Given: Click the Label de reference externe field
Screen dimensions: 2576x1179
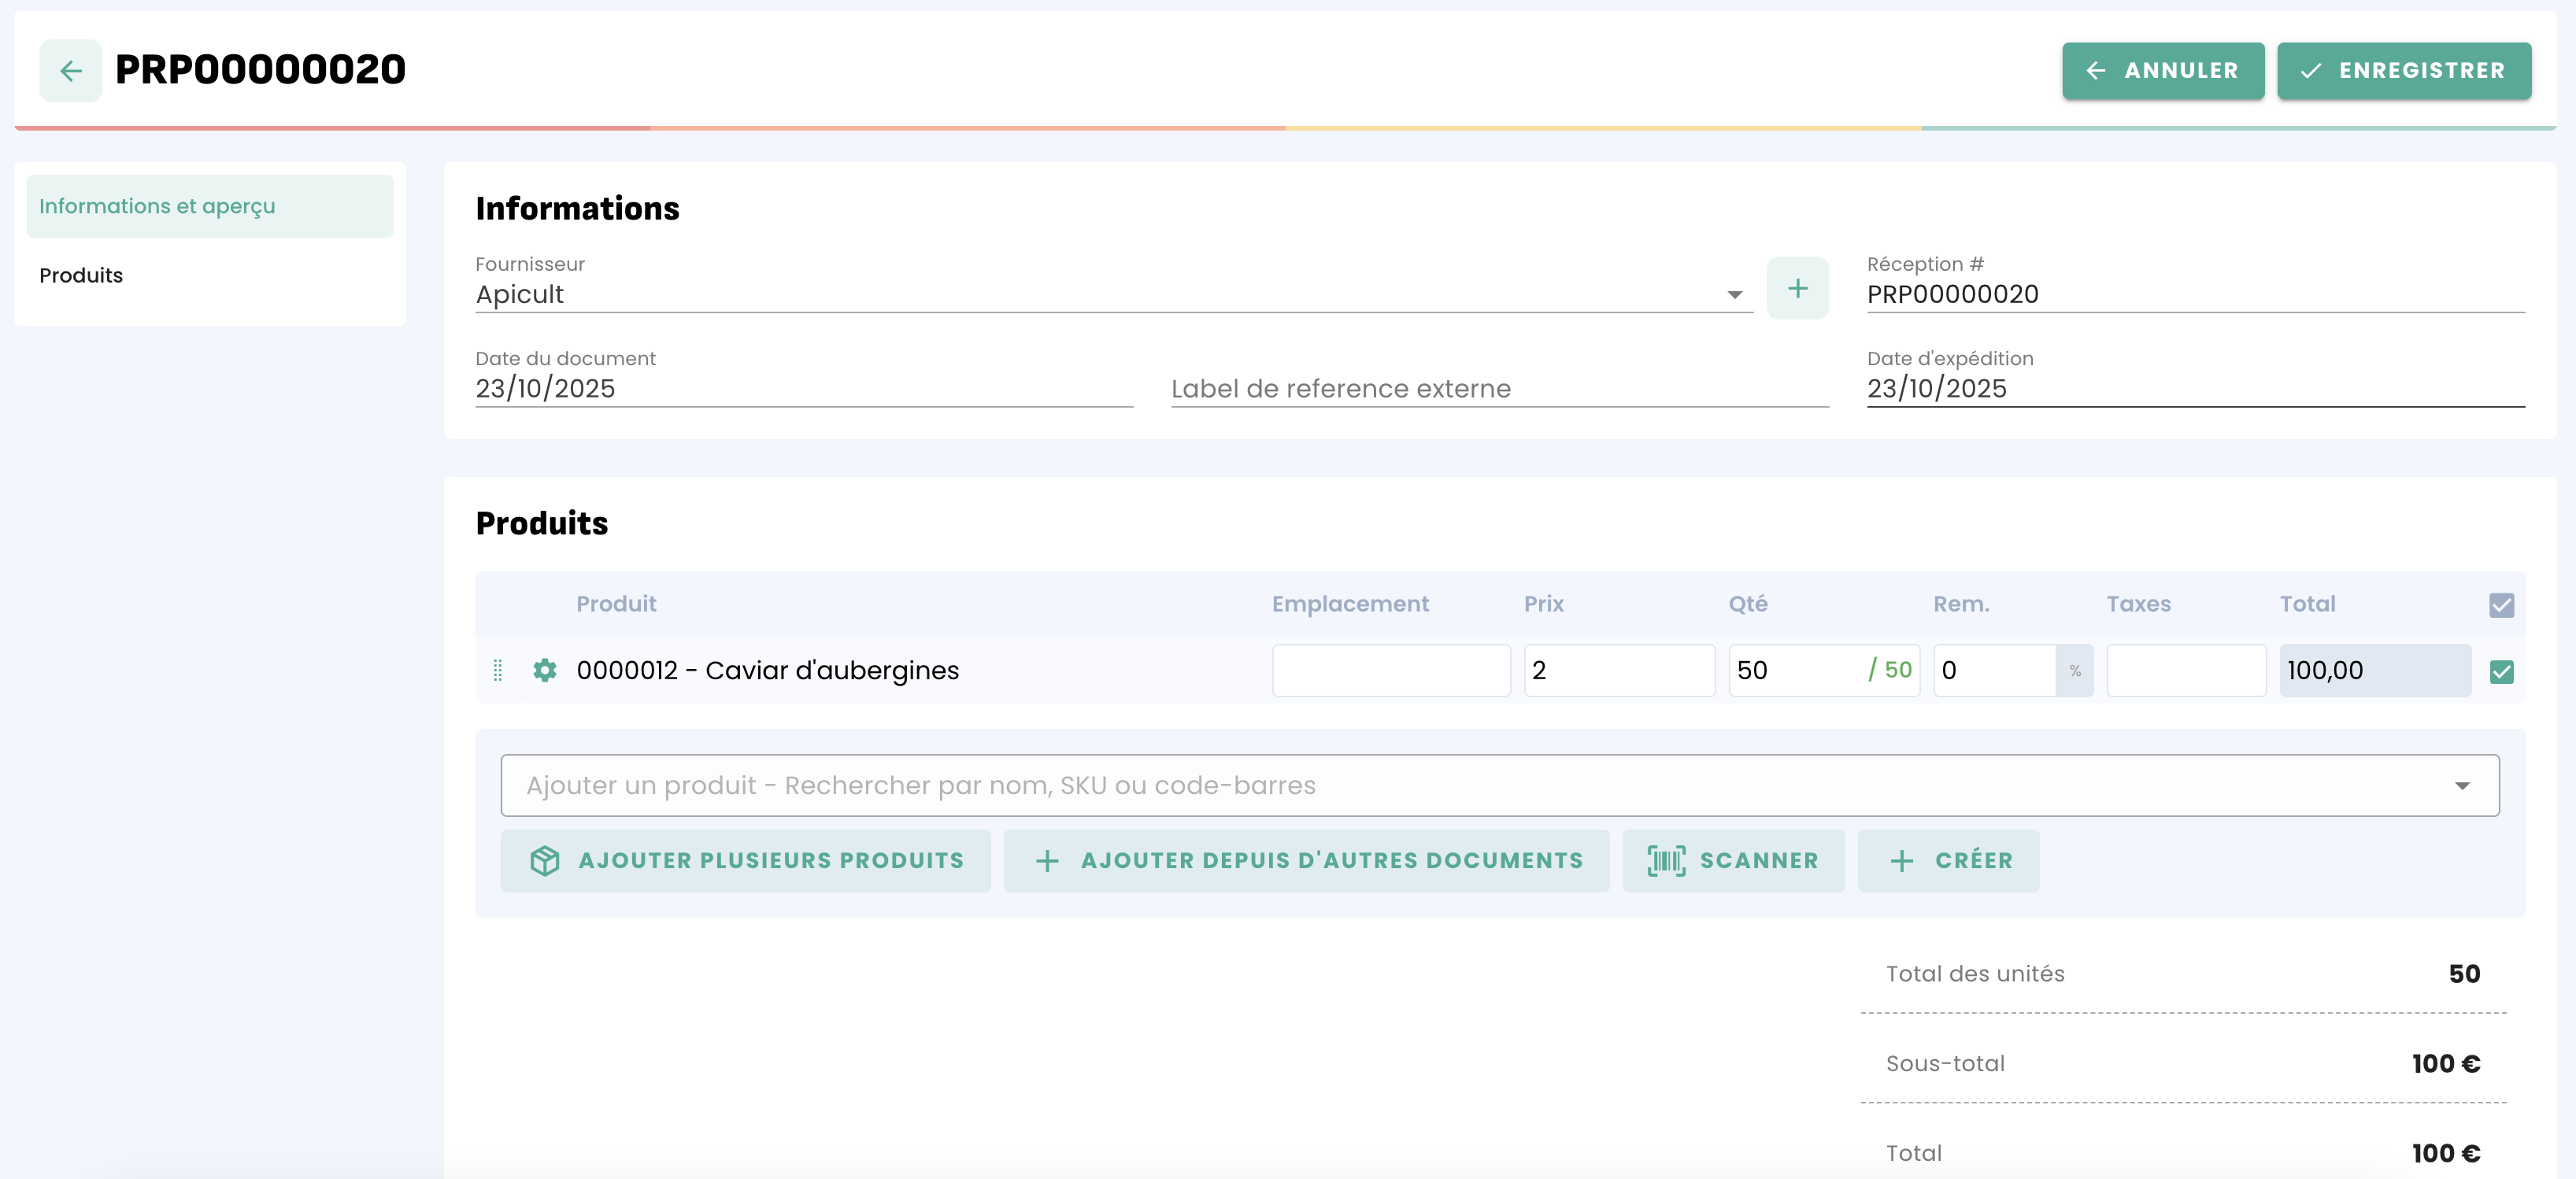Looking at the screenshot, I should (x=1499, y=388).
